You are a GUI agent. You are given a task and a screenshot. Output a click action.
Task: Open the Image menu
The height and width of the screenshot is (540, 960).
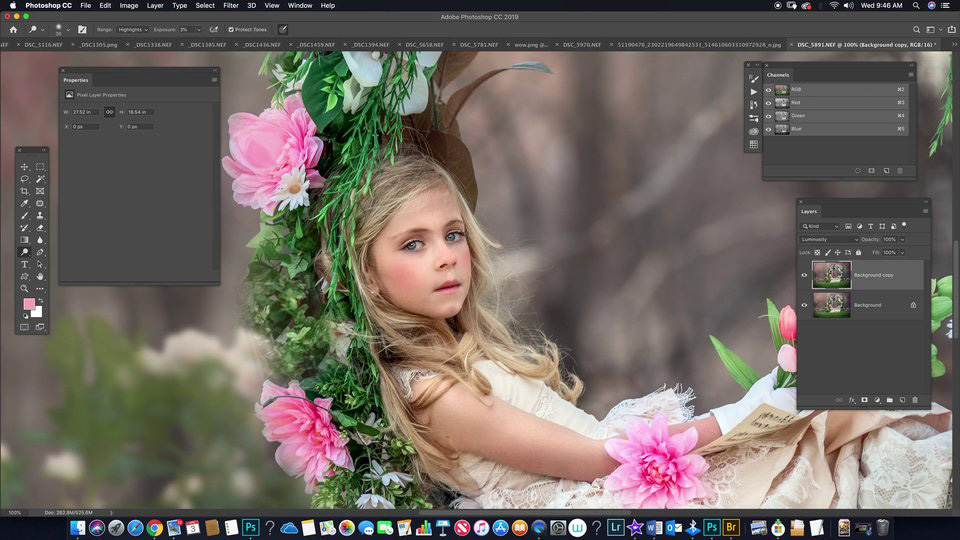tap(129, 6)
